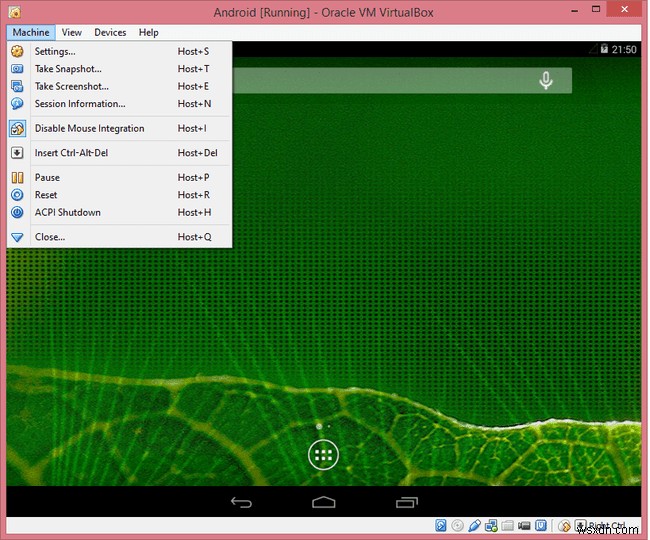Click the Close down-arrow icon
650x540 pixels.
click(x=17, y=237)
